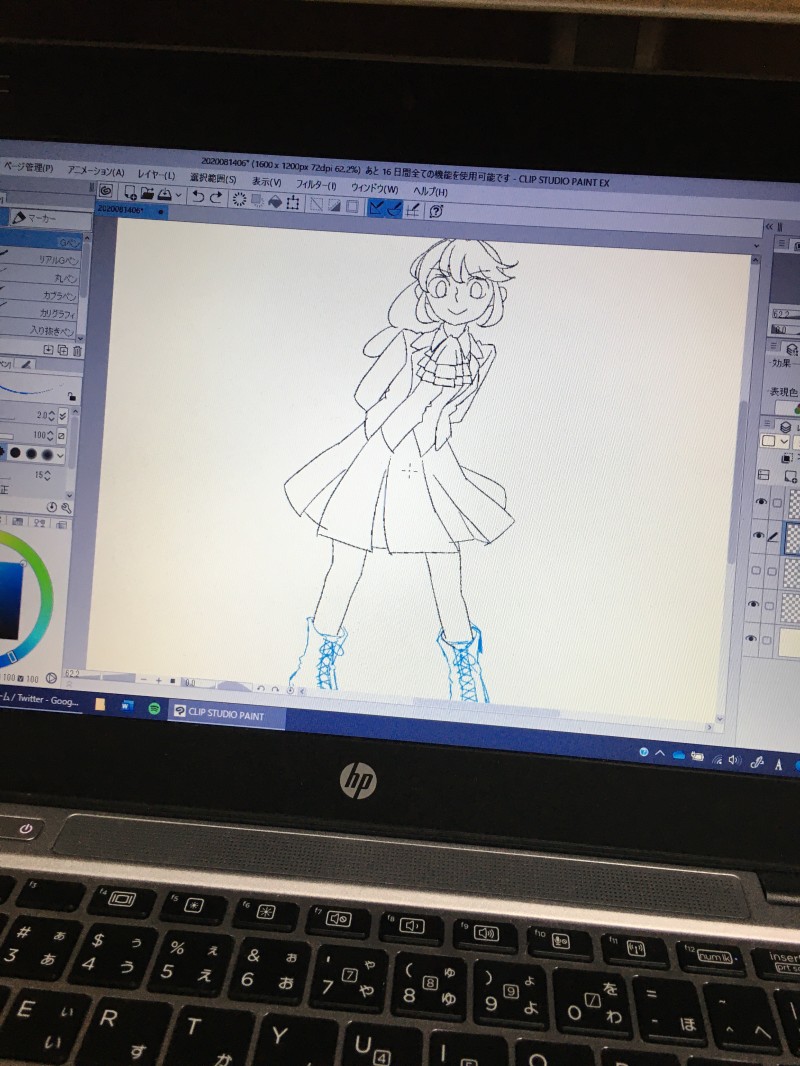The height and width of the screenshot is (1066, 800).
Task: Show the hidden third layer
Action: [756, 570]
